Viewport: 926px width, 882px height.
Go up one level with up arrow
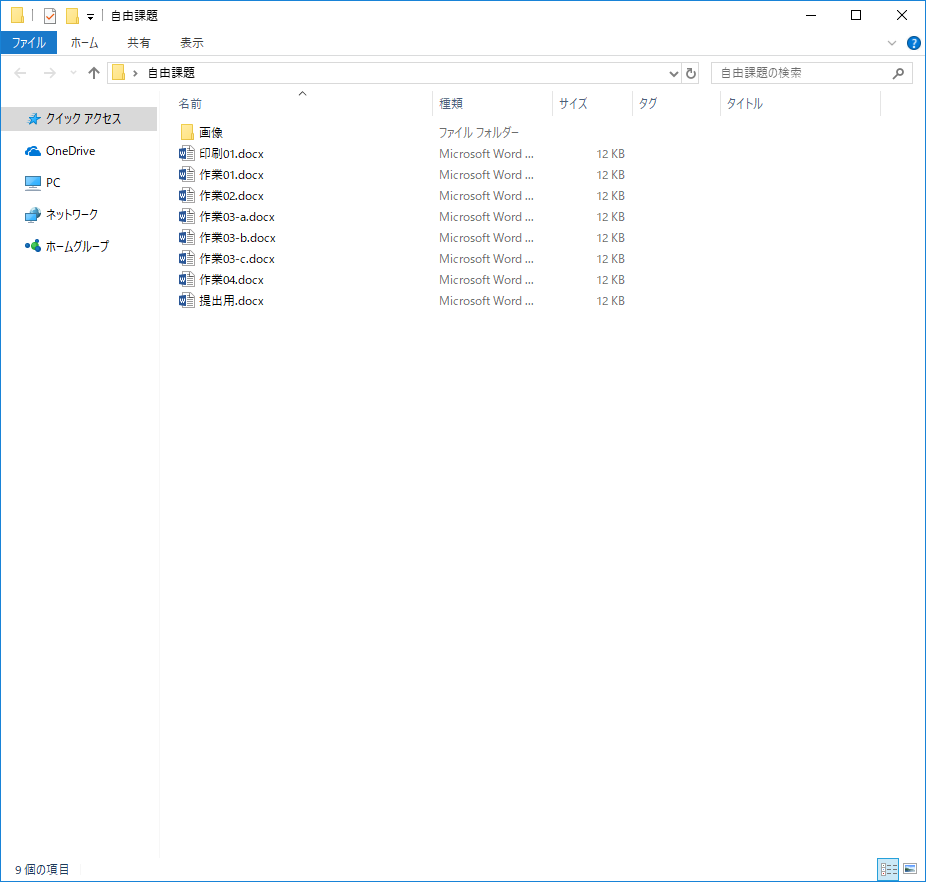point(94,73)
